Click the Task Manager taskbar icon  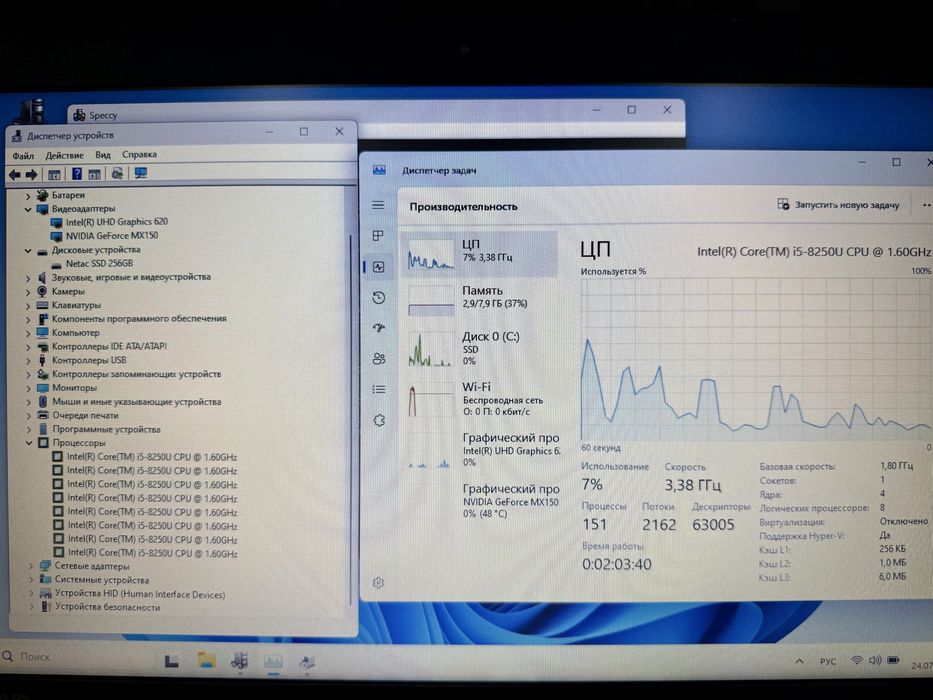click(x=273, y=661)
